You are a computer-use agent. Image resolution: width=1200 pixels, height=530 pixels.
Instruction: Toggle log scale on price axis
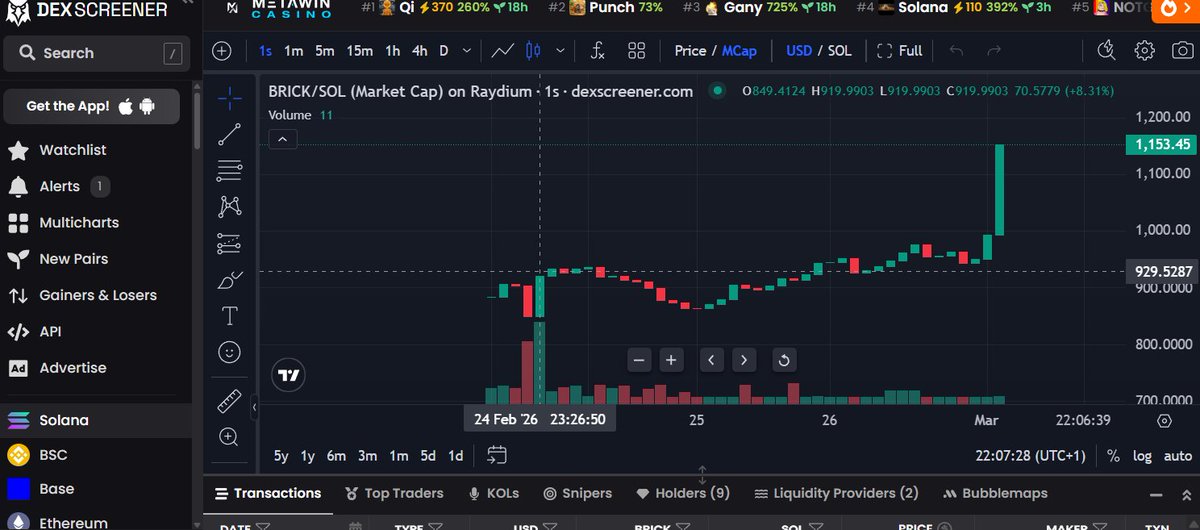click(x=1143, y=456)
